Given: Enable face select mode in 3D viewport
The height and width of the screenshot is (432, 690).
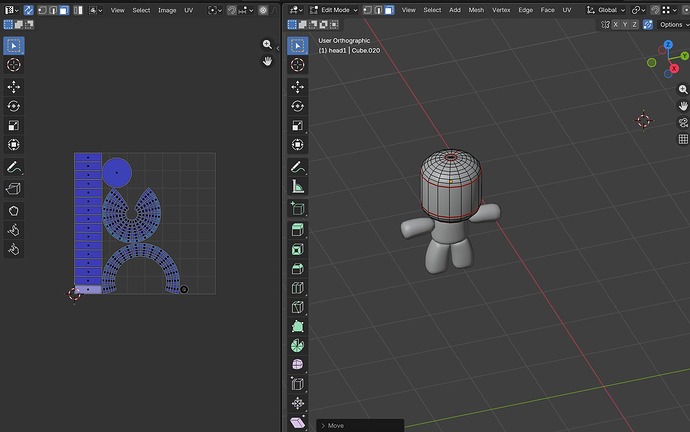Looking at the screenshot, I should (389, 10).
